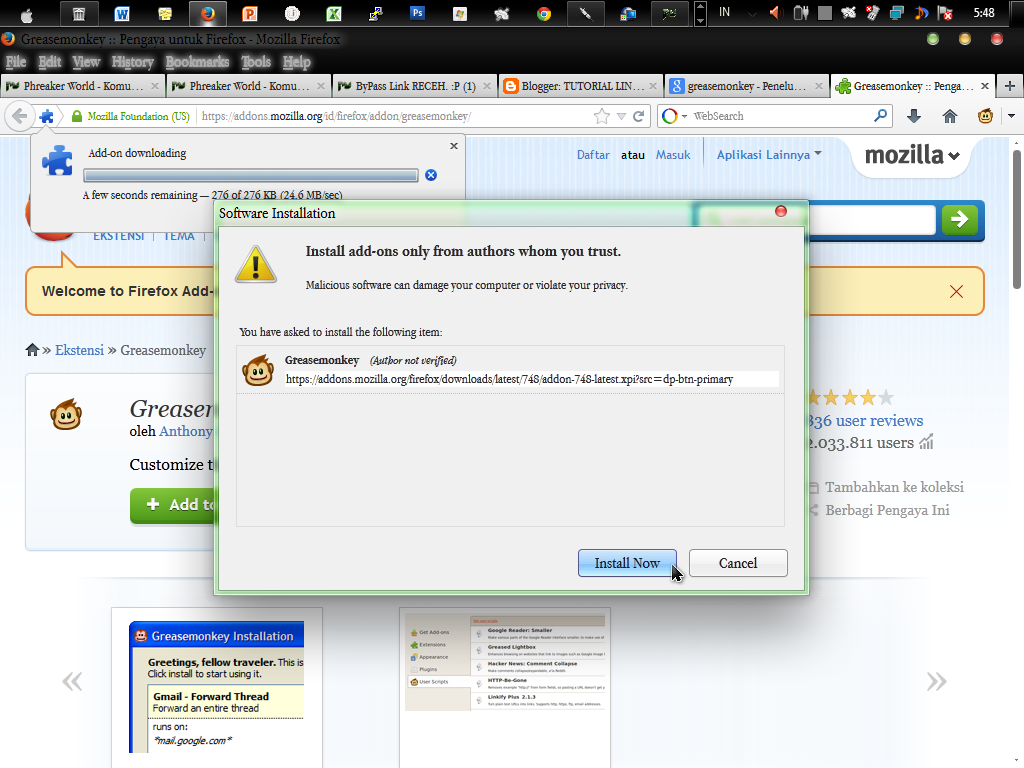Open downloads via the down-arrow icon
This screenshot has height=768, width=1024.
click(x=913, y=116)
